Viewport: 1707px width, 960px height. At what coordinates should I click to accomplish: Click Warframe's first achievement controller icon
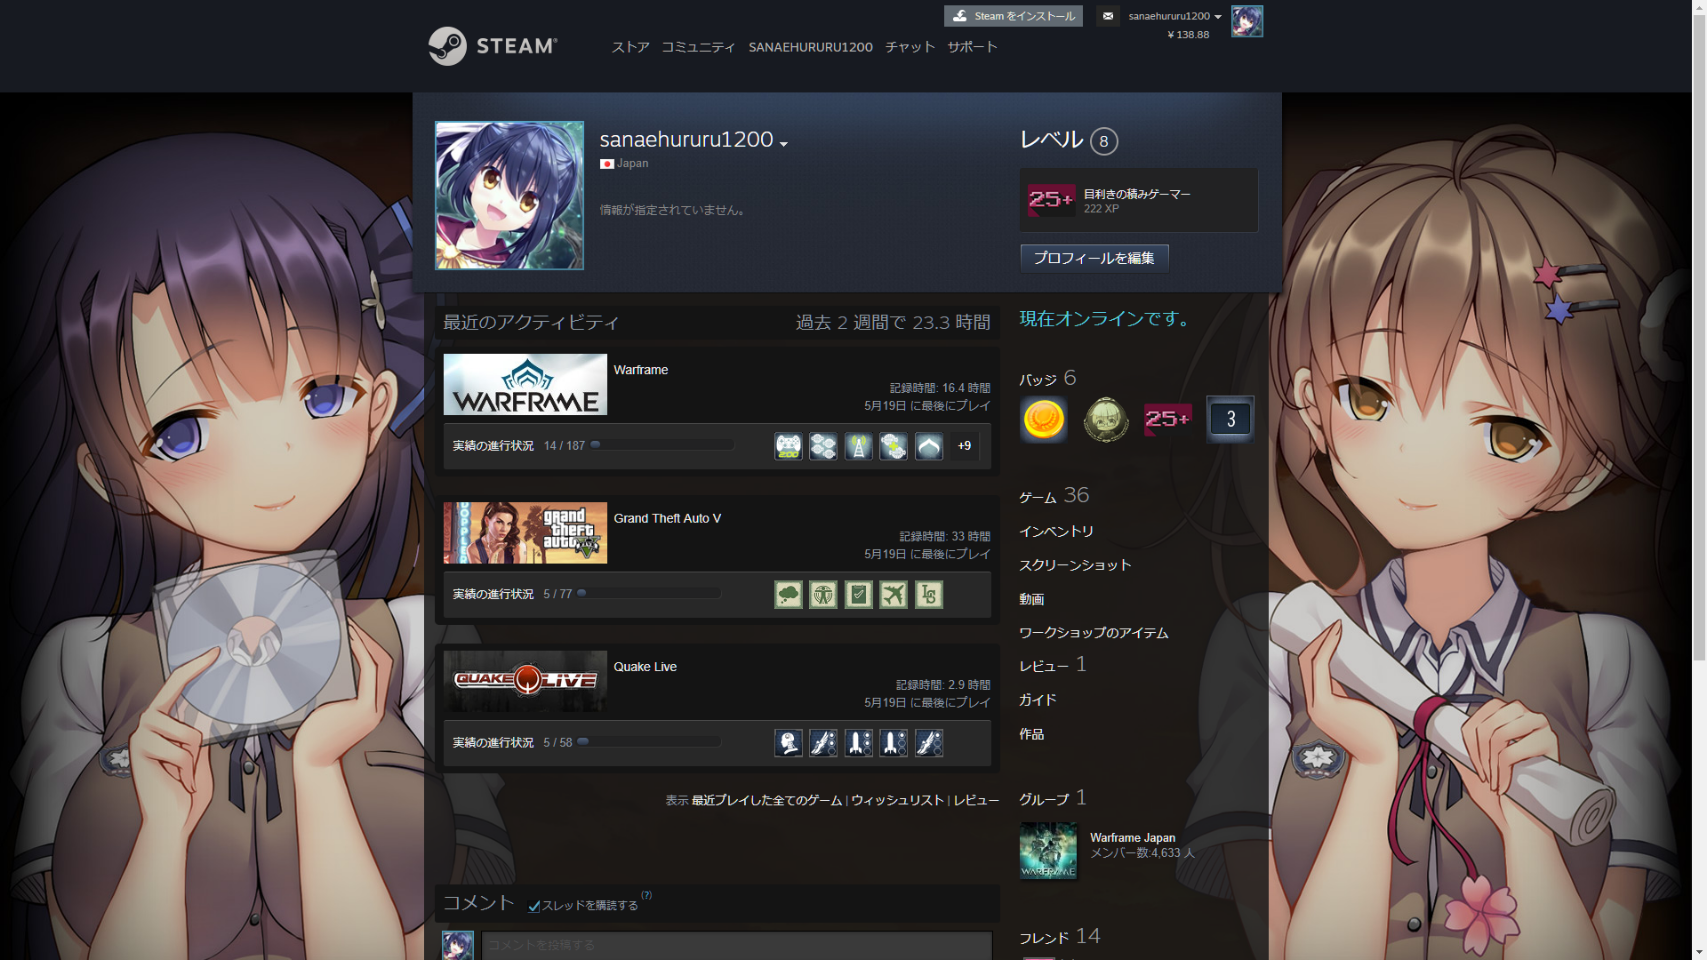pyautogui.click(x=788, y=446)
